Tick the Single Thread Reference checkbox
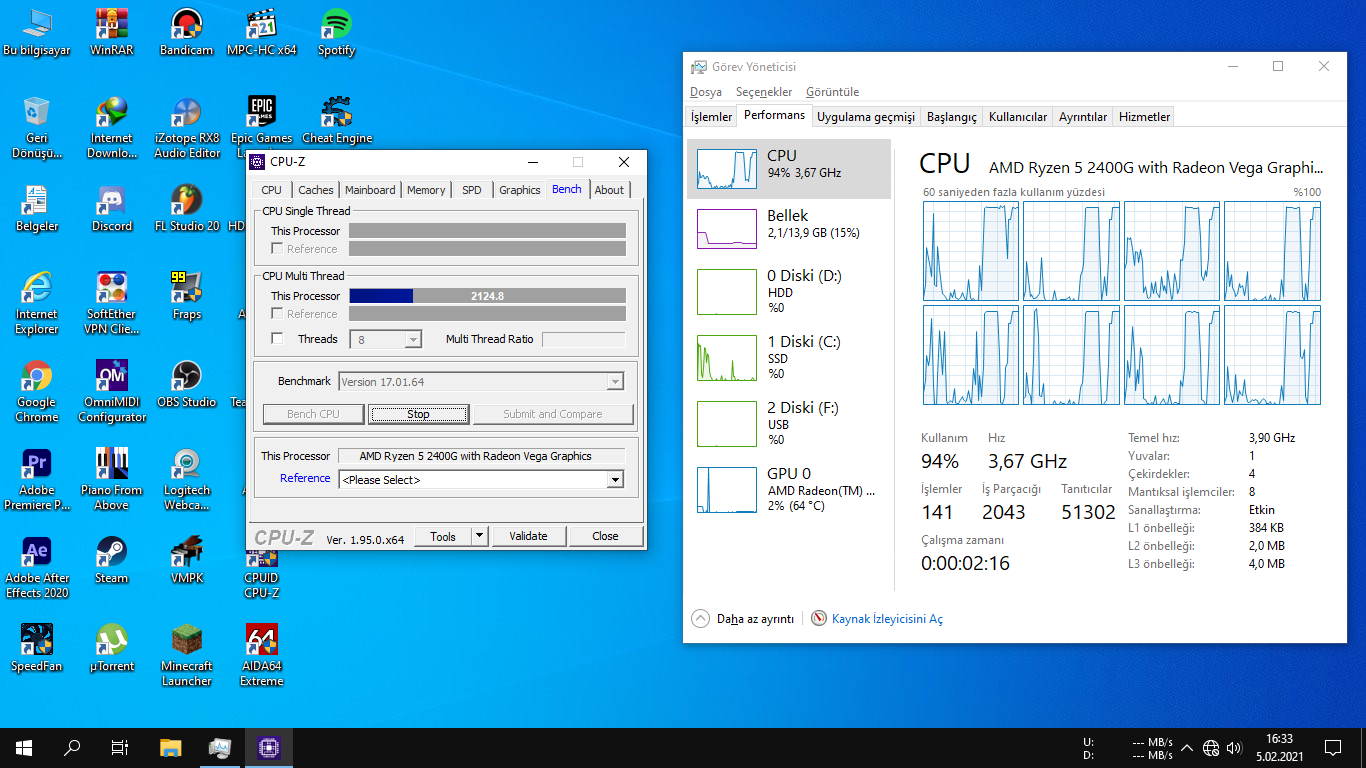Viewport: 1366px width, 768px height. [278, 249]
